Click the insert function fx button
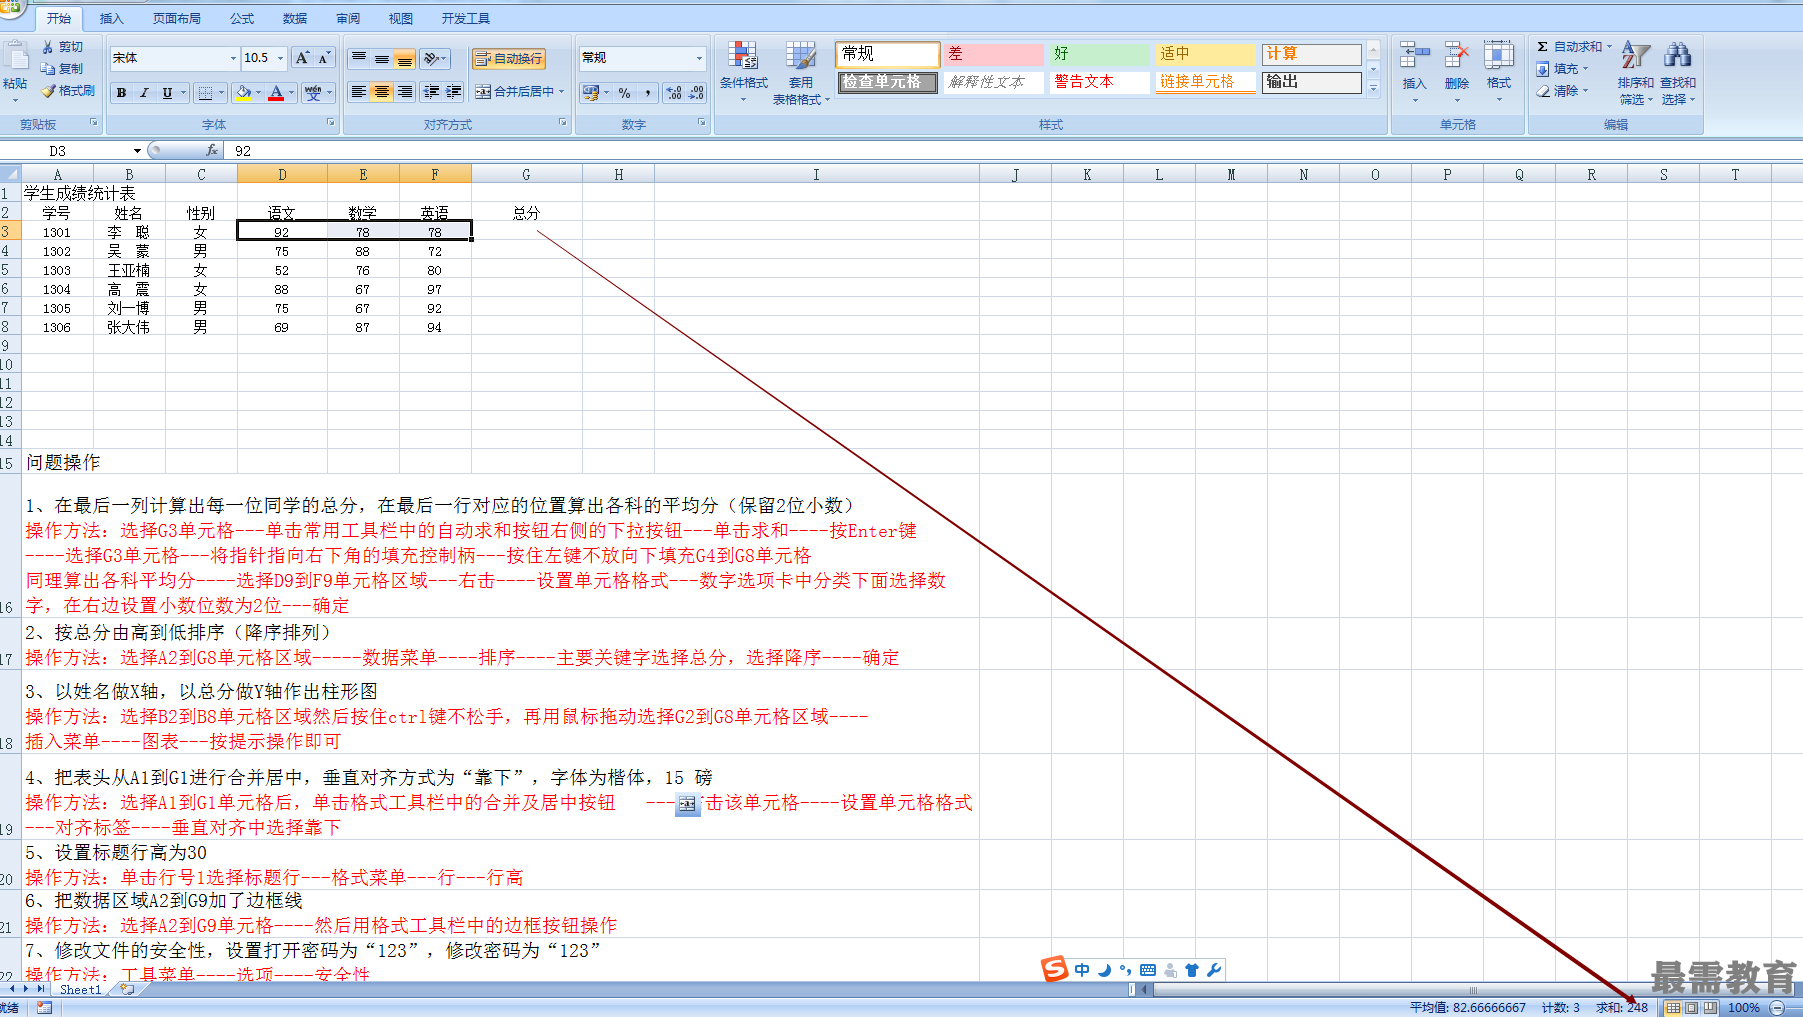Viewport: 1803px width, 1017px height. tap(212, 151)
